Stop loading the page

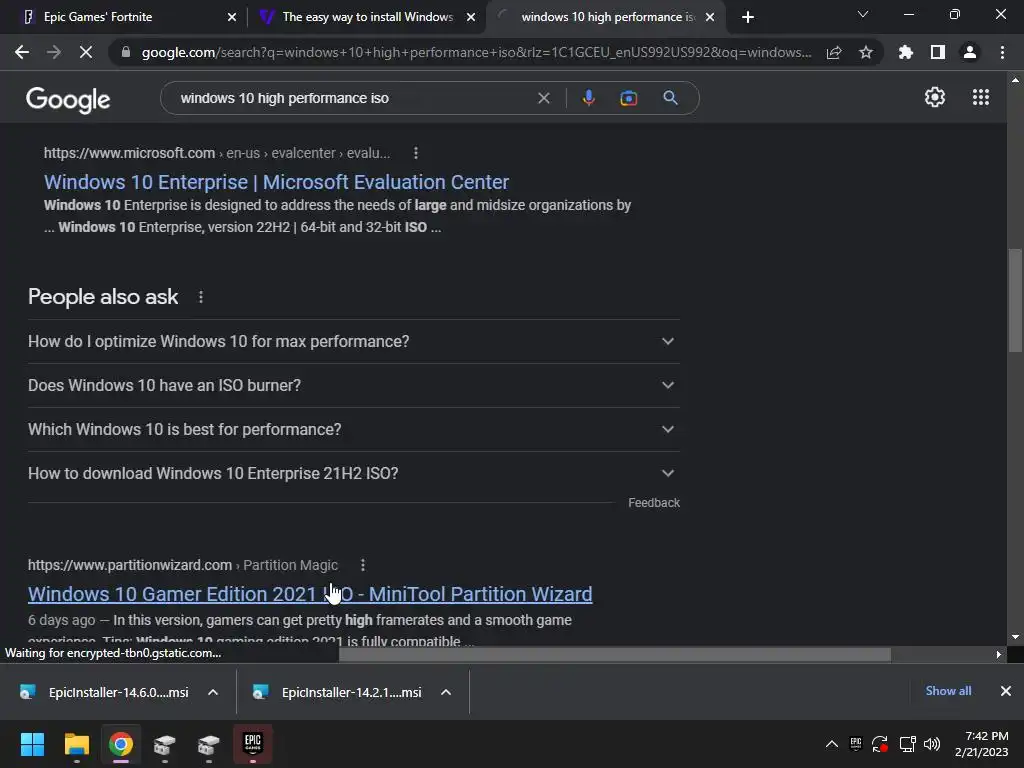pyautogui.click(x=86, y=52)
